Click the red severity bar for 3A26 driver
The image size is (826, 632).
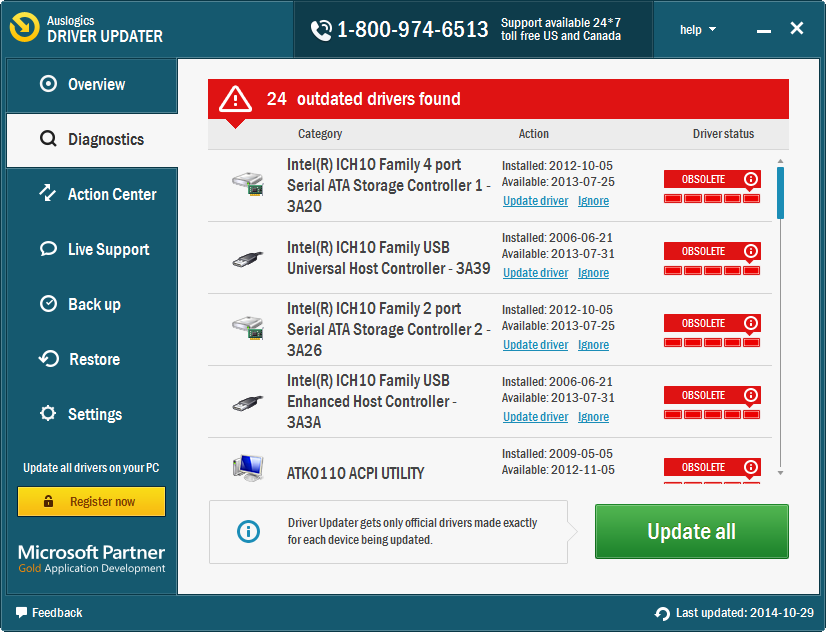pyautogui.click(x=712, y=342)
